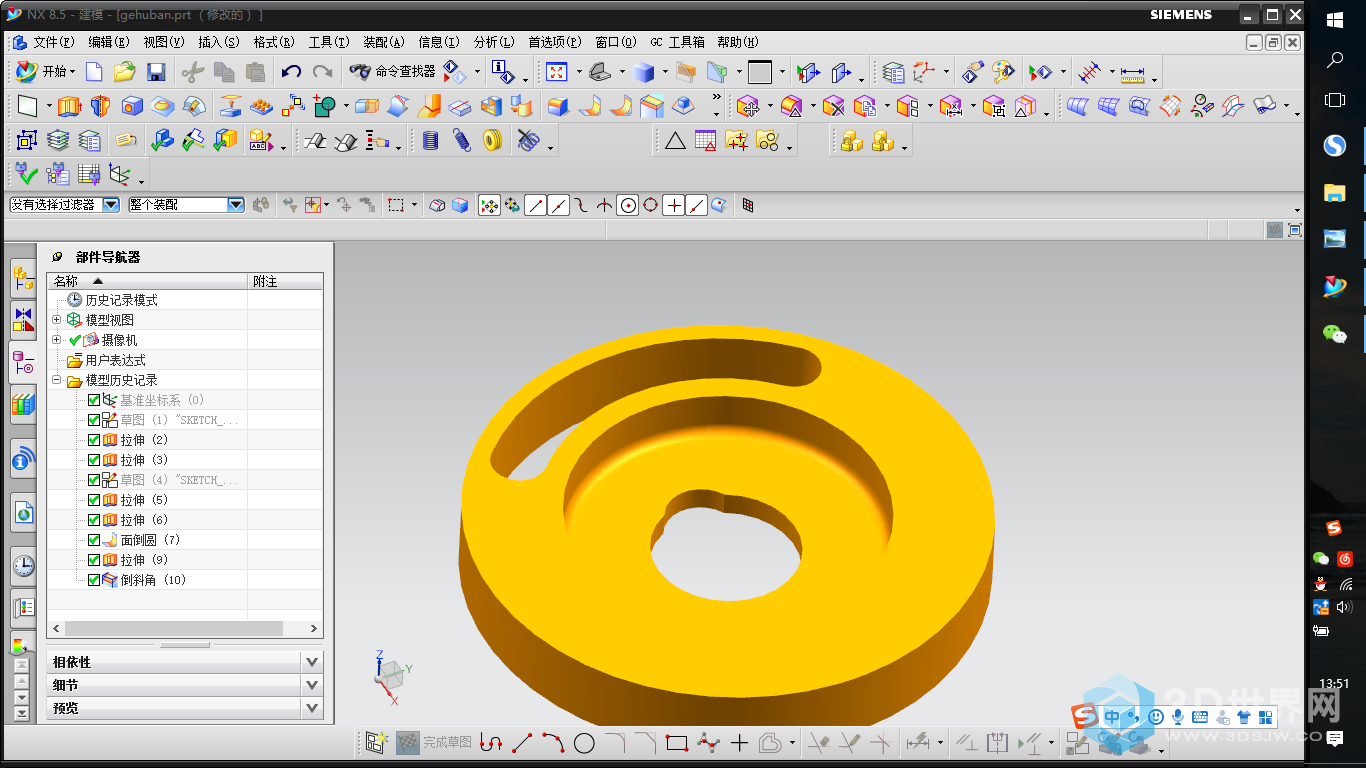Open the Command Finder binoculars

[x=360, y=72]
